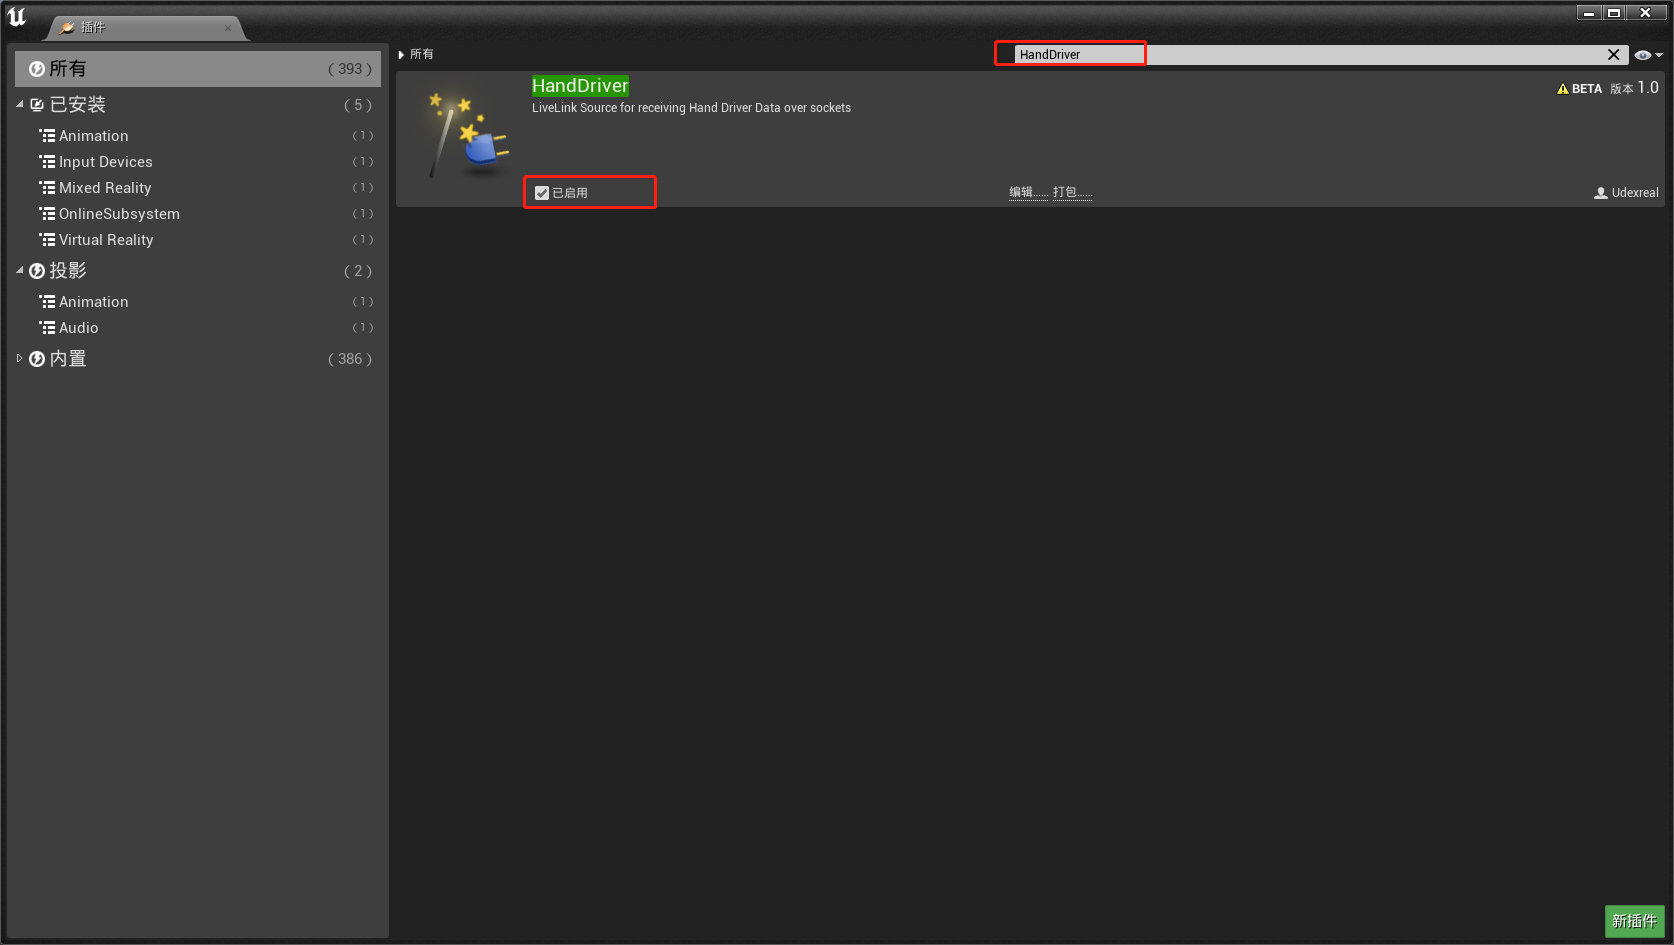The height and width of the screenshot is (945, 1674).
Task: Open the eye view options dropdown
Action: (1647, 55)
